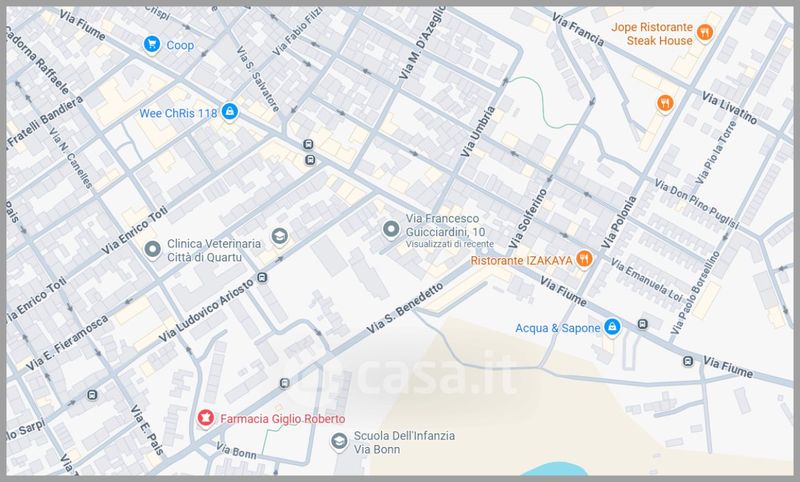Select the Wee ChRis 118 shop marker
The image size is (800, 482).
230,111
